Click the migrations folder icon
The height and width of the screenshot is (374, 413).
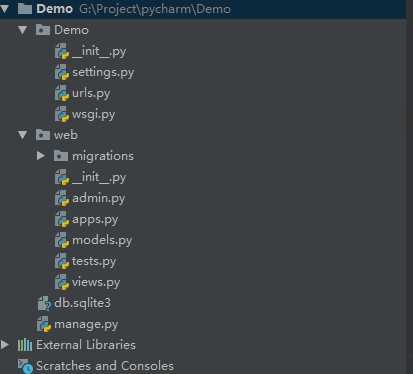61,156
